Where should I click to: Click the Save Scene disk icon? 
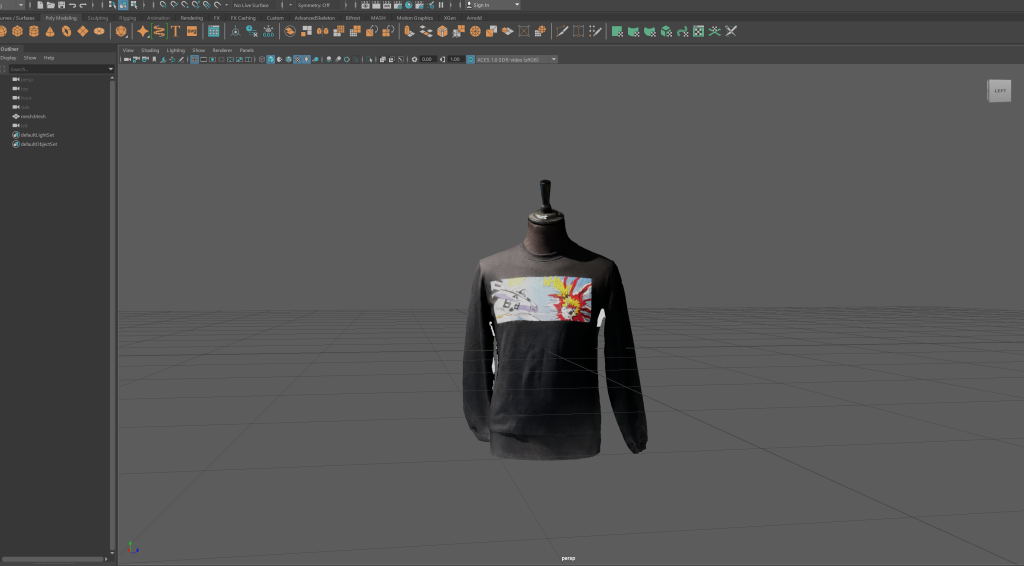pos(61,5)
